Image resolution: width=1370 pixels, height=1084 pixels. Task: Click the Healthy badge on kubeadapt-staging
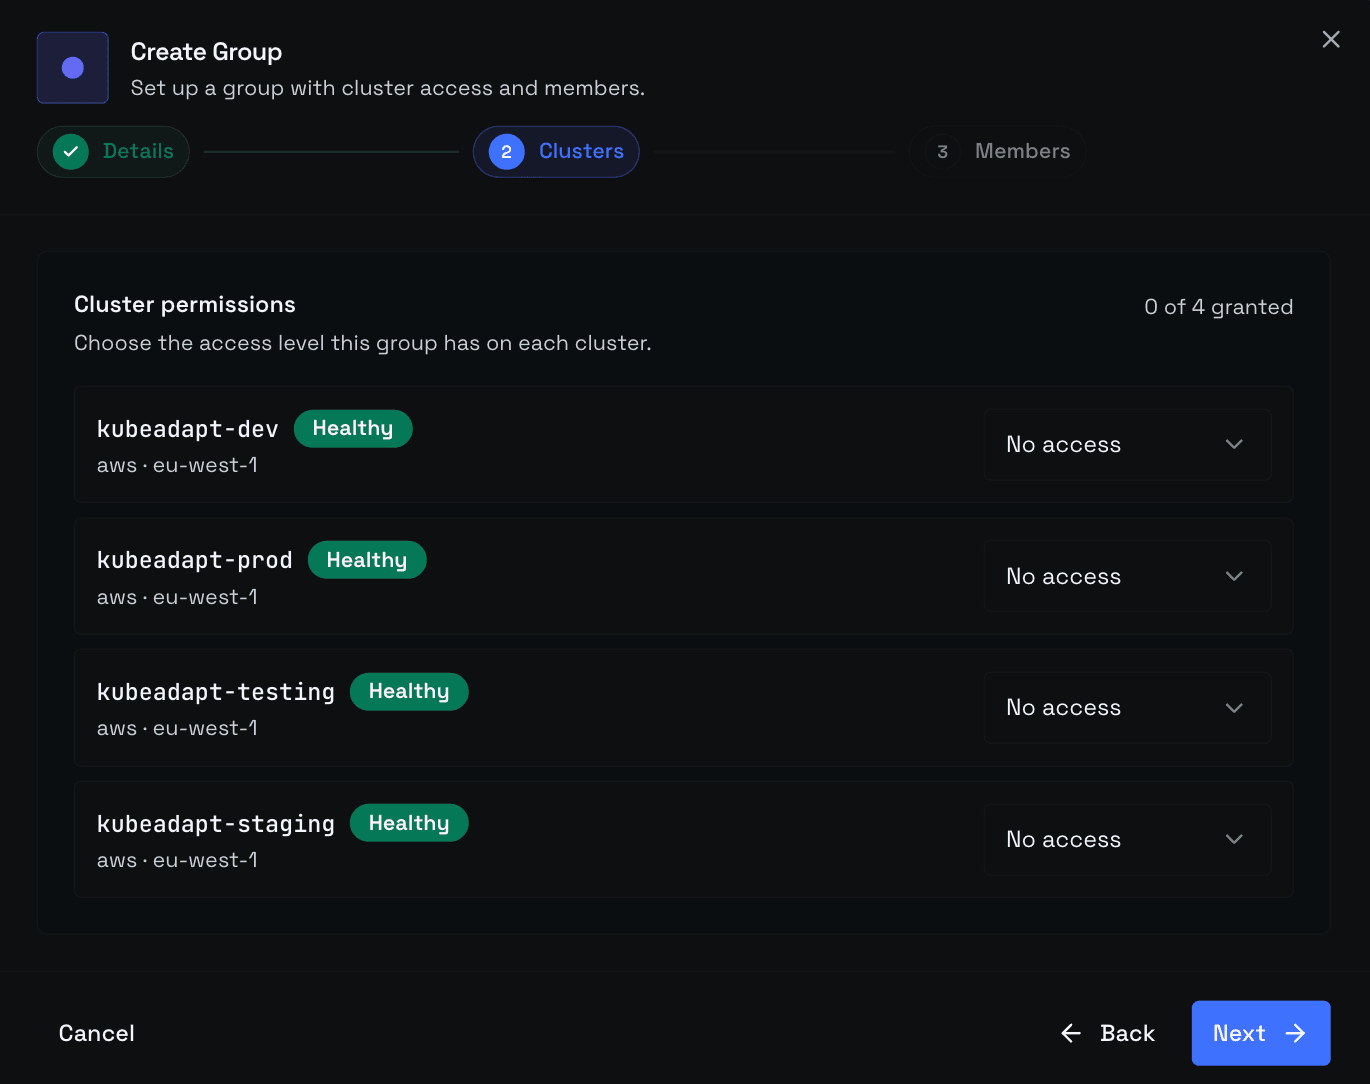tap(409, 823)
